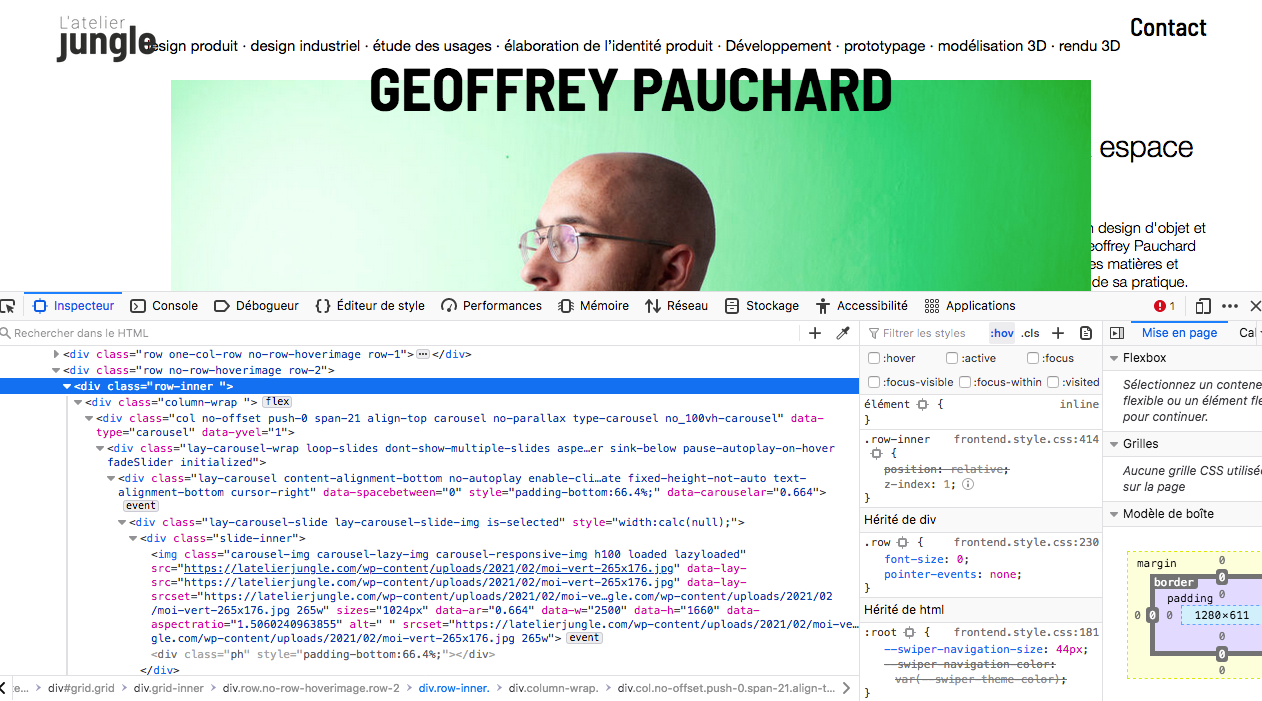Screen dimensions: 1262x701
Task: Toggle the .cls class panel button
Action: 1030,333
